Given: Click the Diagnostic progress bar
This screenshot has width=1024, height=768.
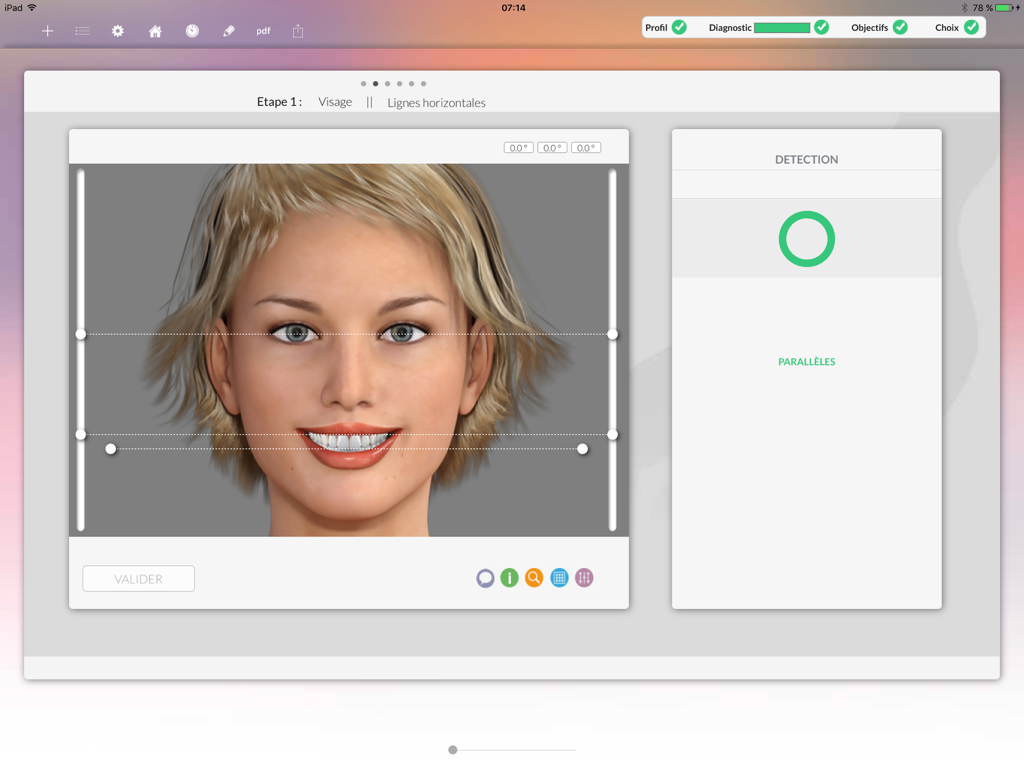Looking at the screenshot, I should 782,27.
